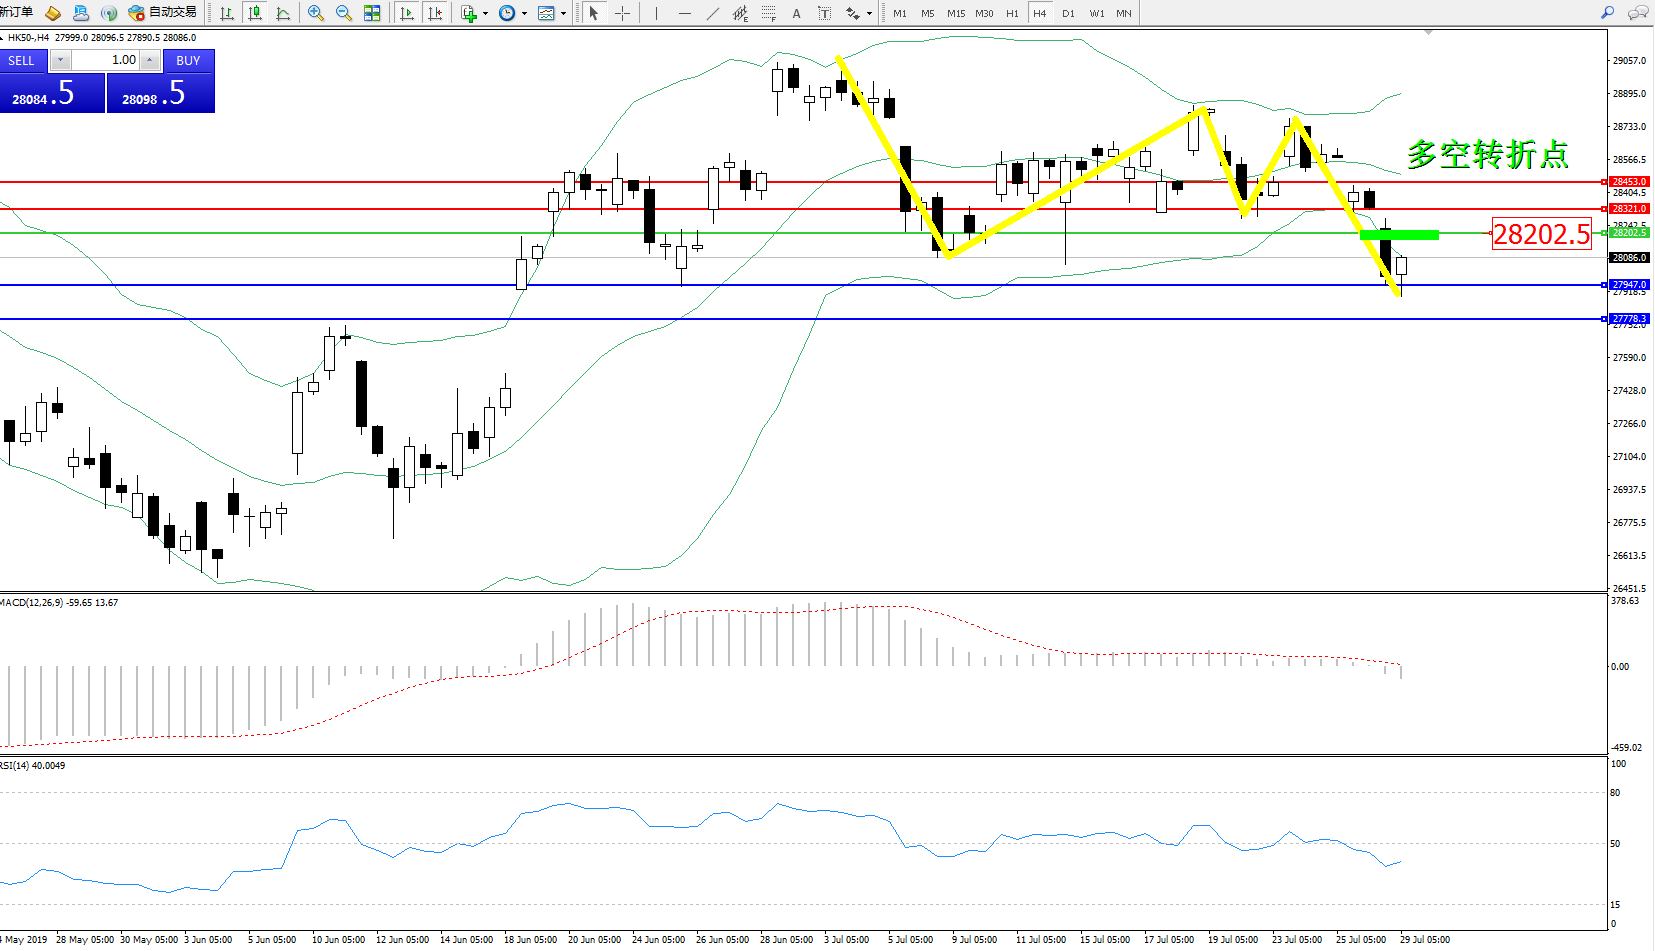The height and width of the screenshot is (951, 1655).
Task: Select the crosshair tool
Action: [x=622, y=13]
